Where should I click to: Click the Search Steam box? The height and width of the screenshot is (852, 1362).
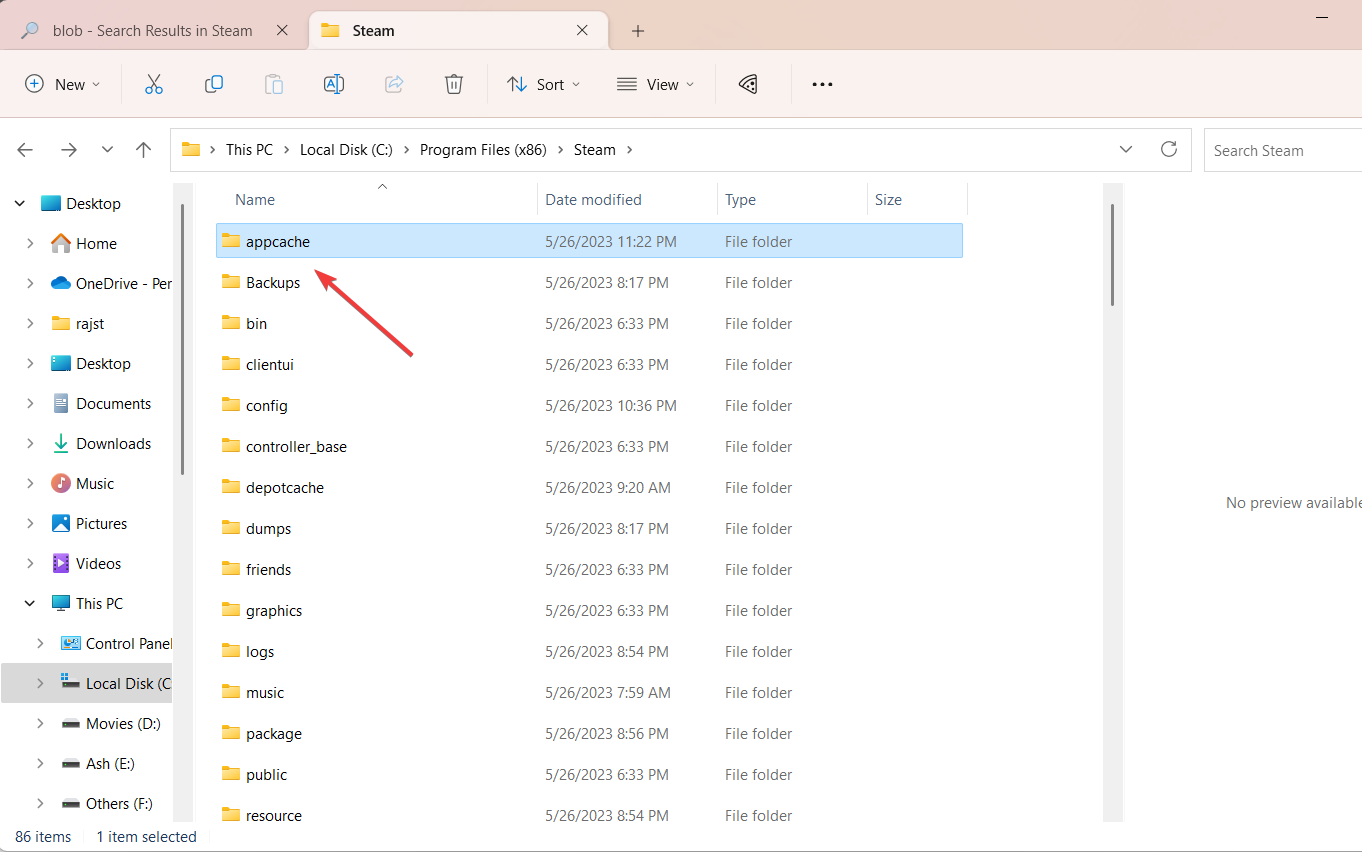(1283, 150)
